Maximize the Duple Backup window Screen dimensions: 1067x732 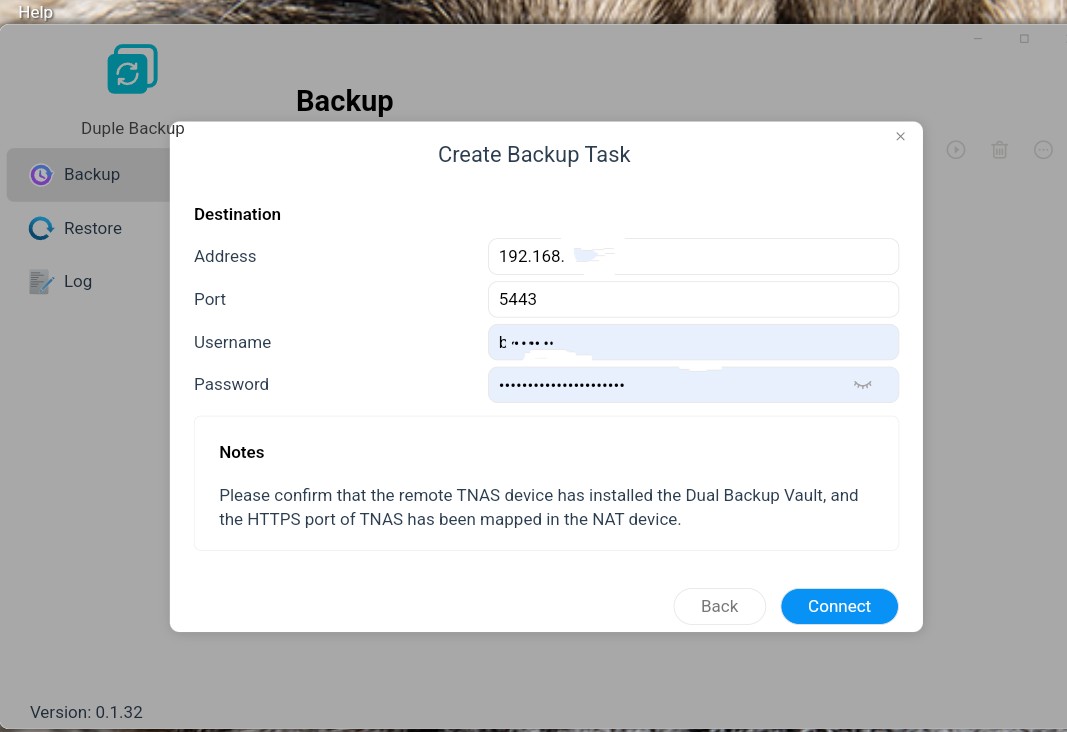pos(1023,39)
